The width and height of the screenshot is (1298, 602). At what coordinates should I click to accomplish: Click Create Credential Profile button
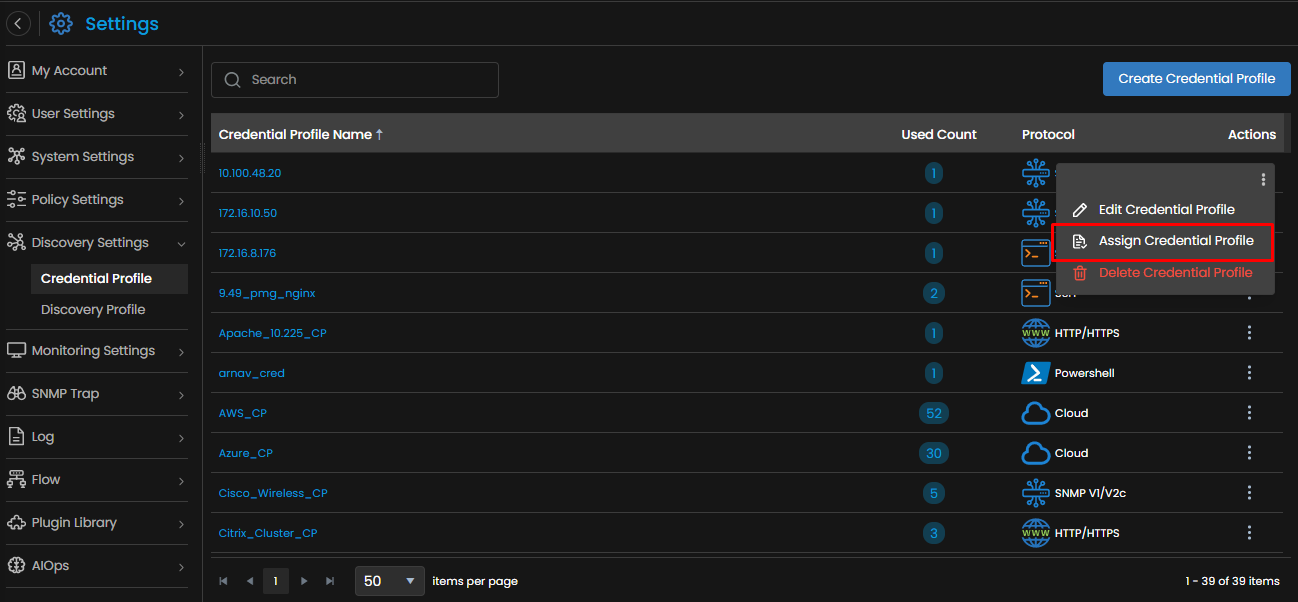click(1197, 79)
